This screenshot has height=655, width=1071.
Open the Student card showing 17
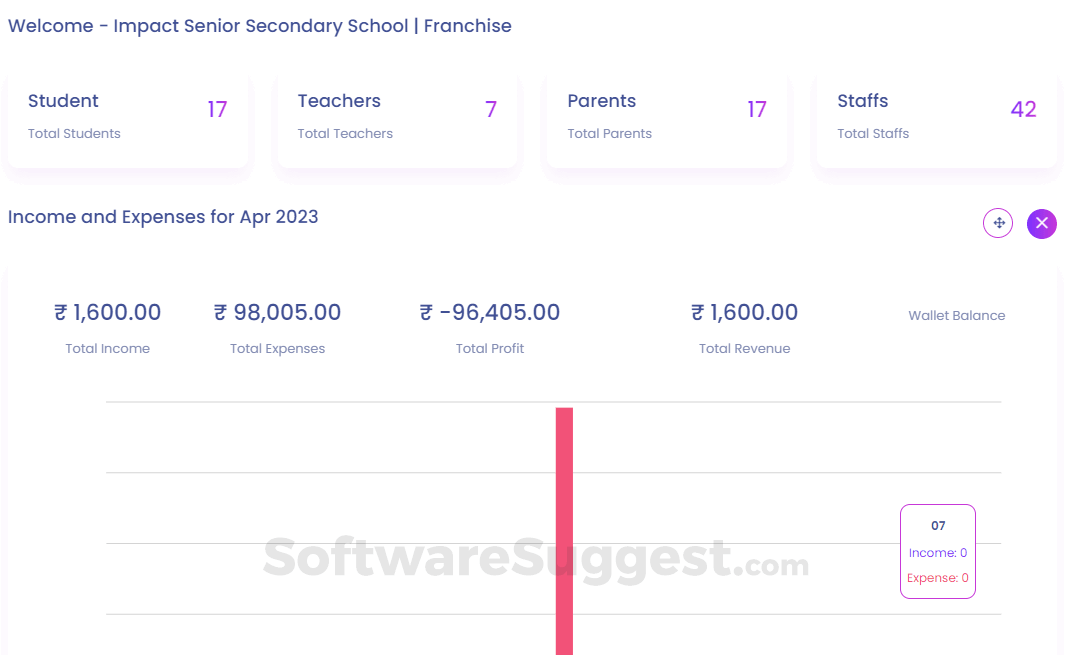click(128, 118)
